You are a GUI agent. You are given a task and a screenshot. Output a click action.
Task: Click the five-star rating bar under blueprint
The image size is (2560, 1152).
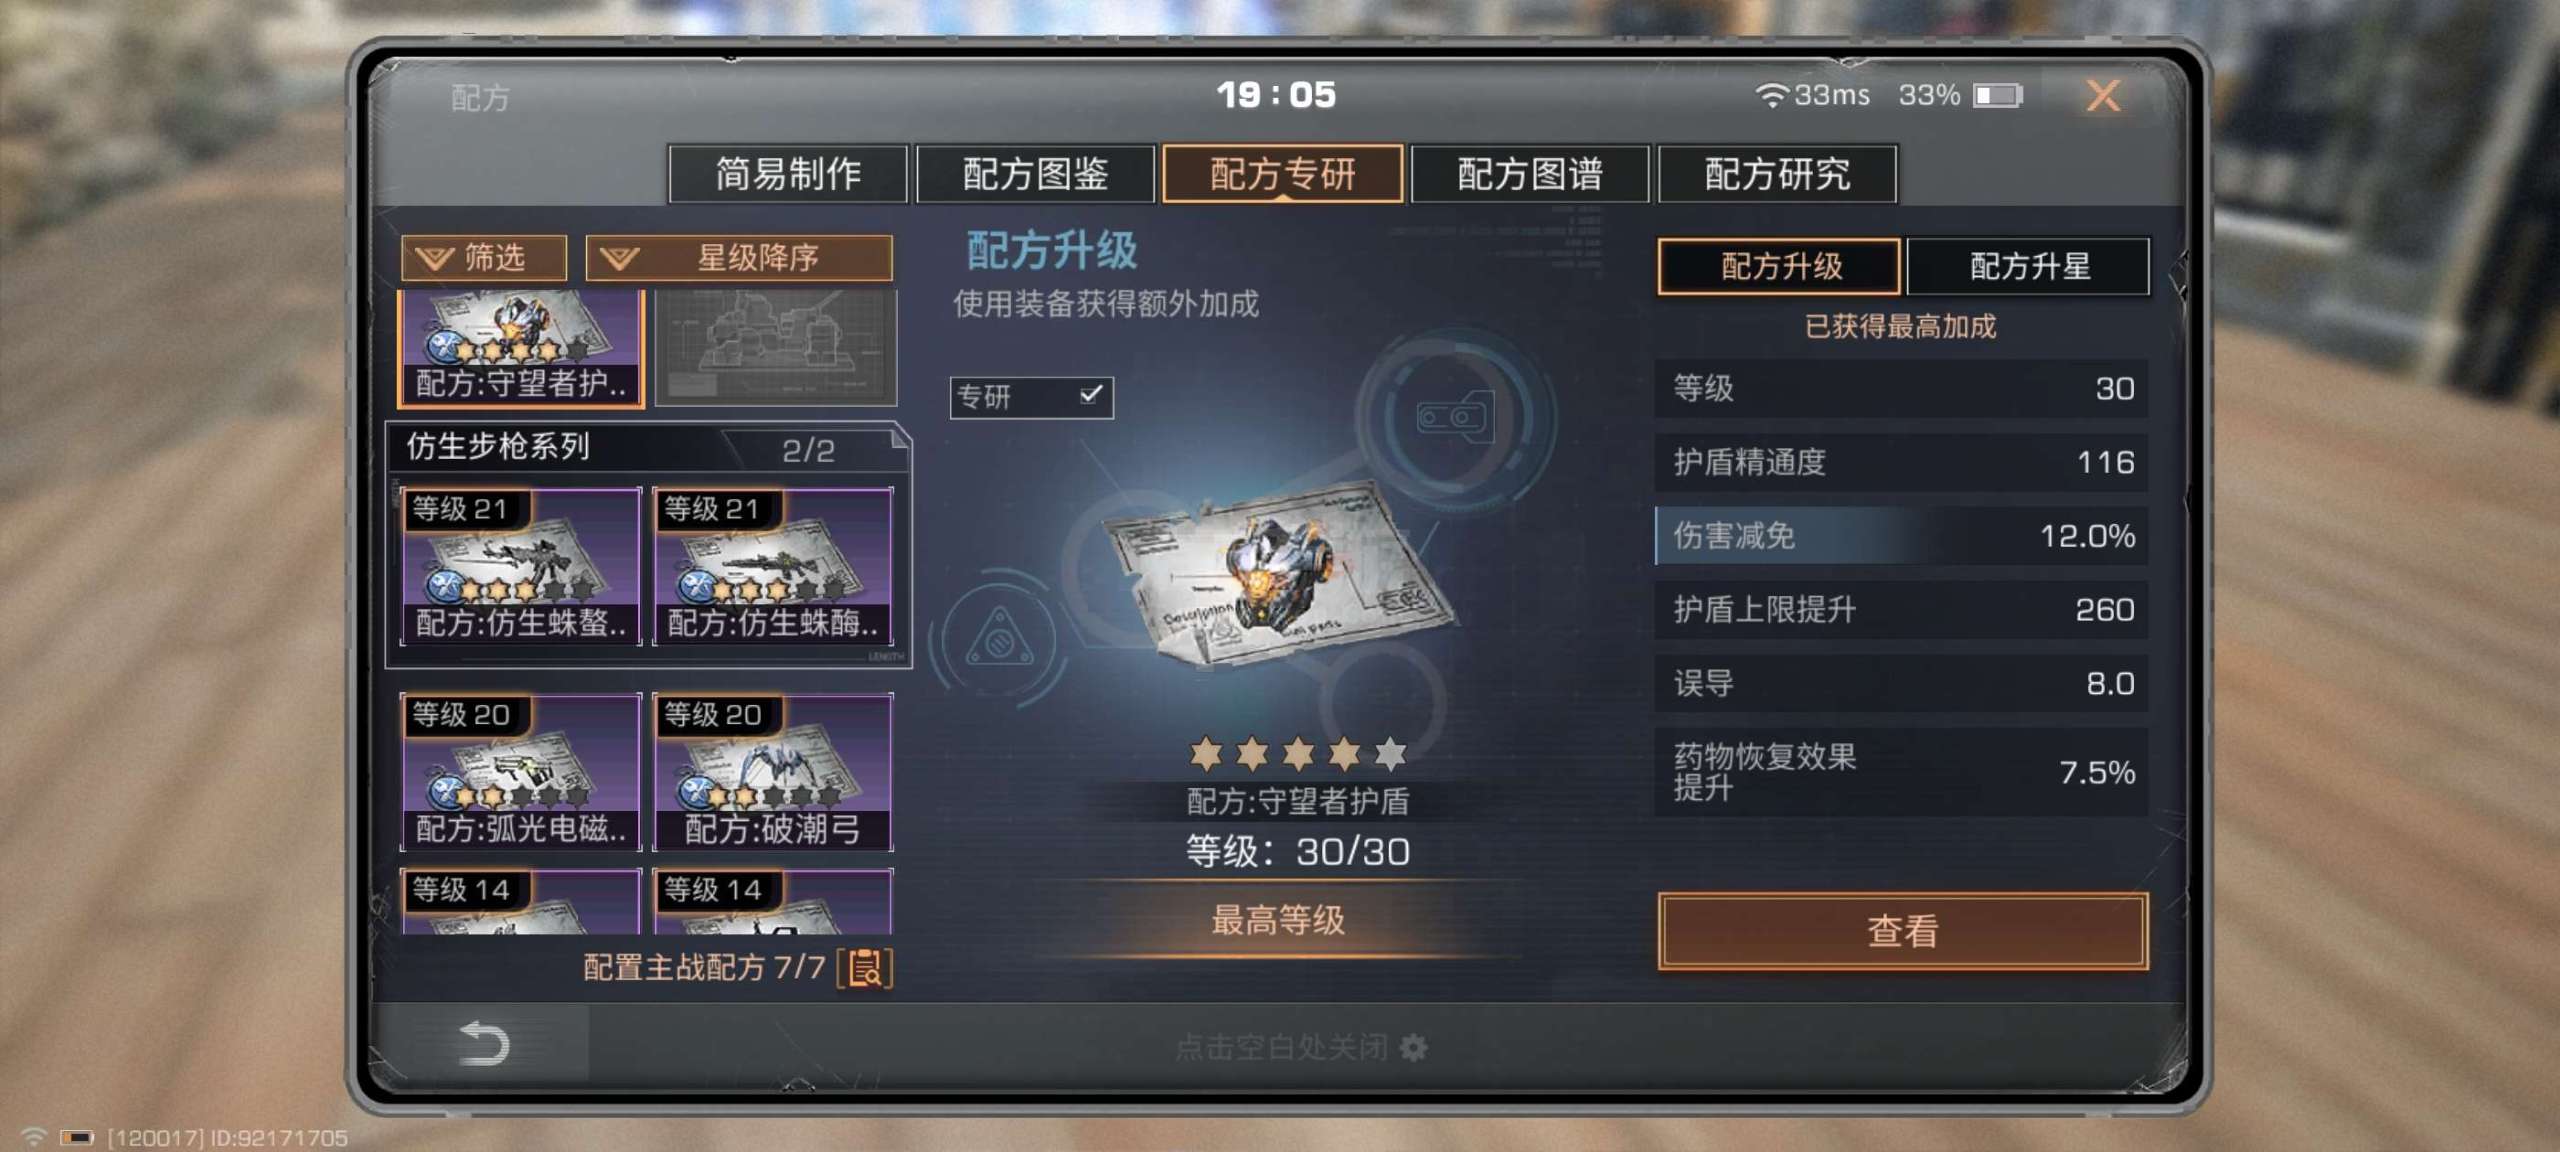[x=1298, y=753]
